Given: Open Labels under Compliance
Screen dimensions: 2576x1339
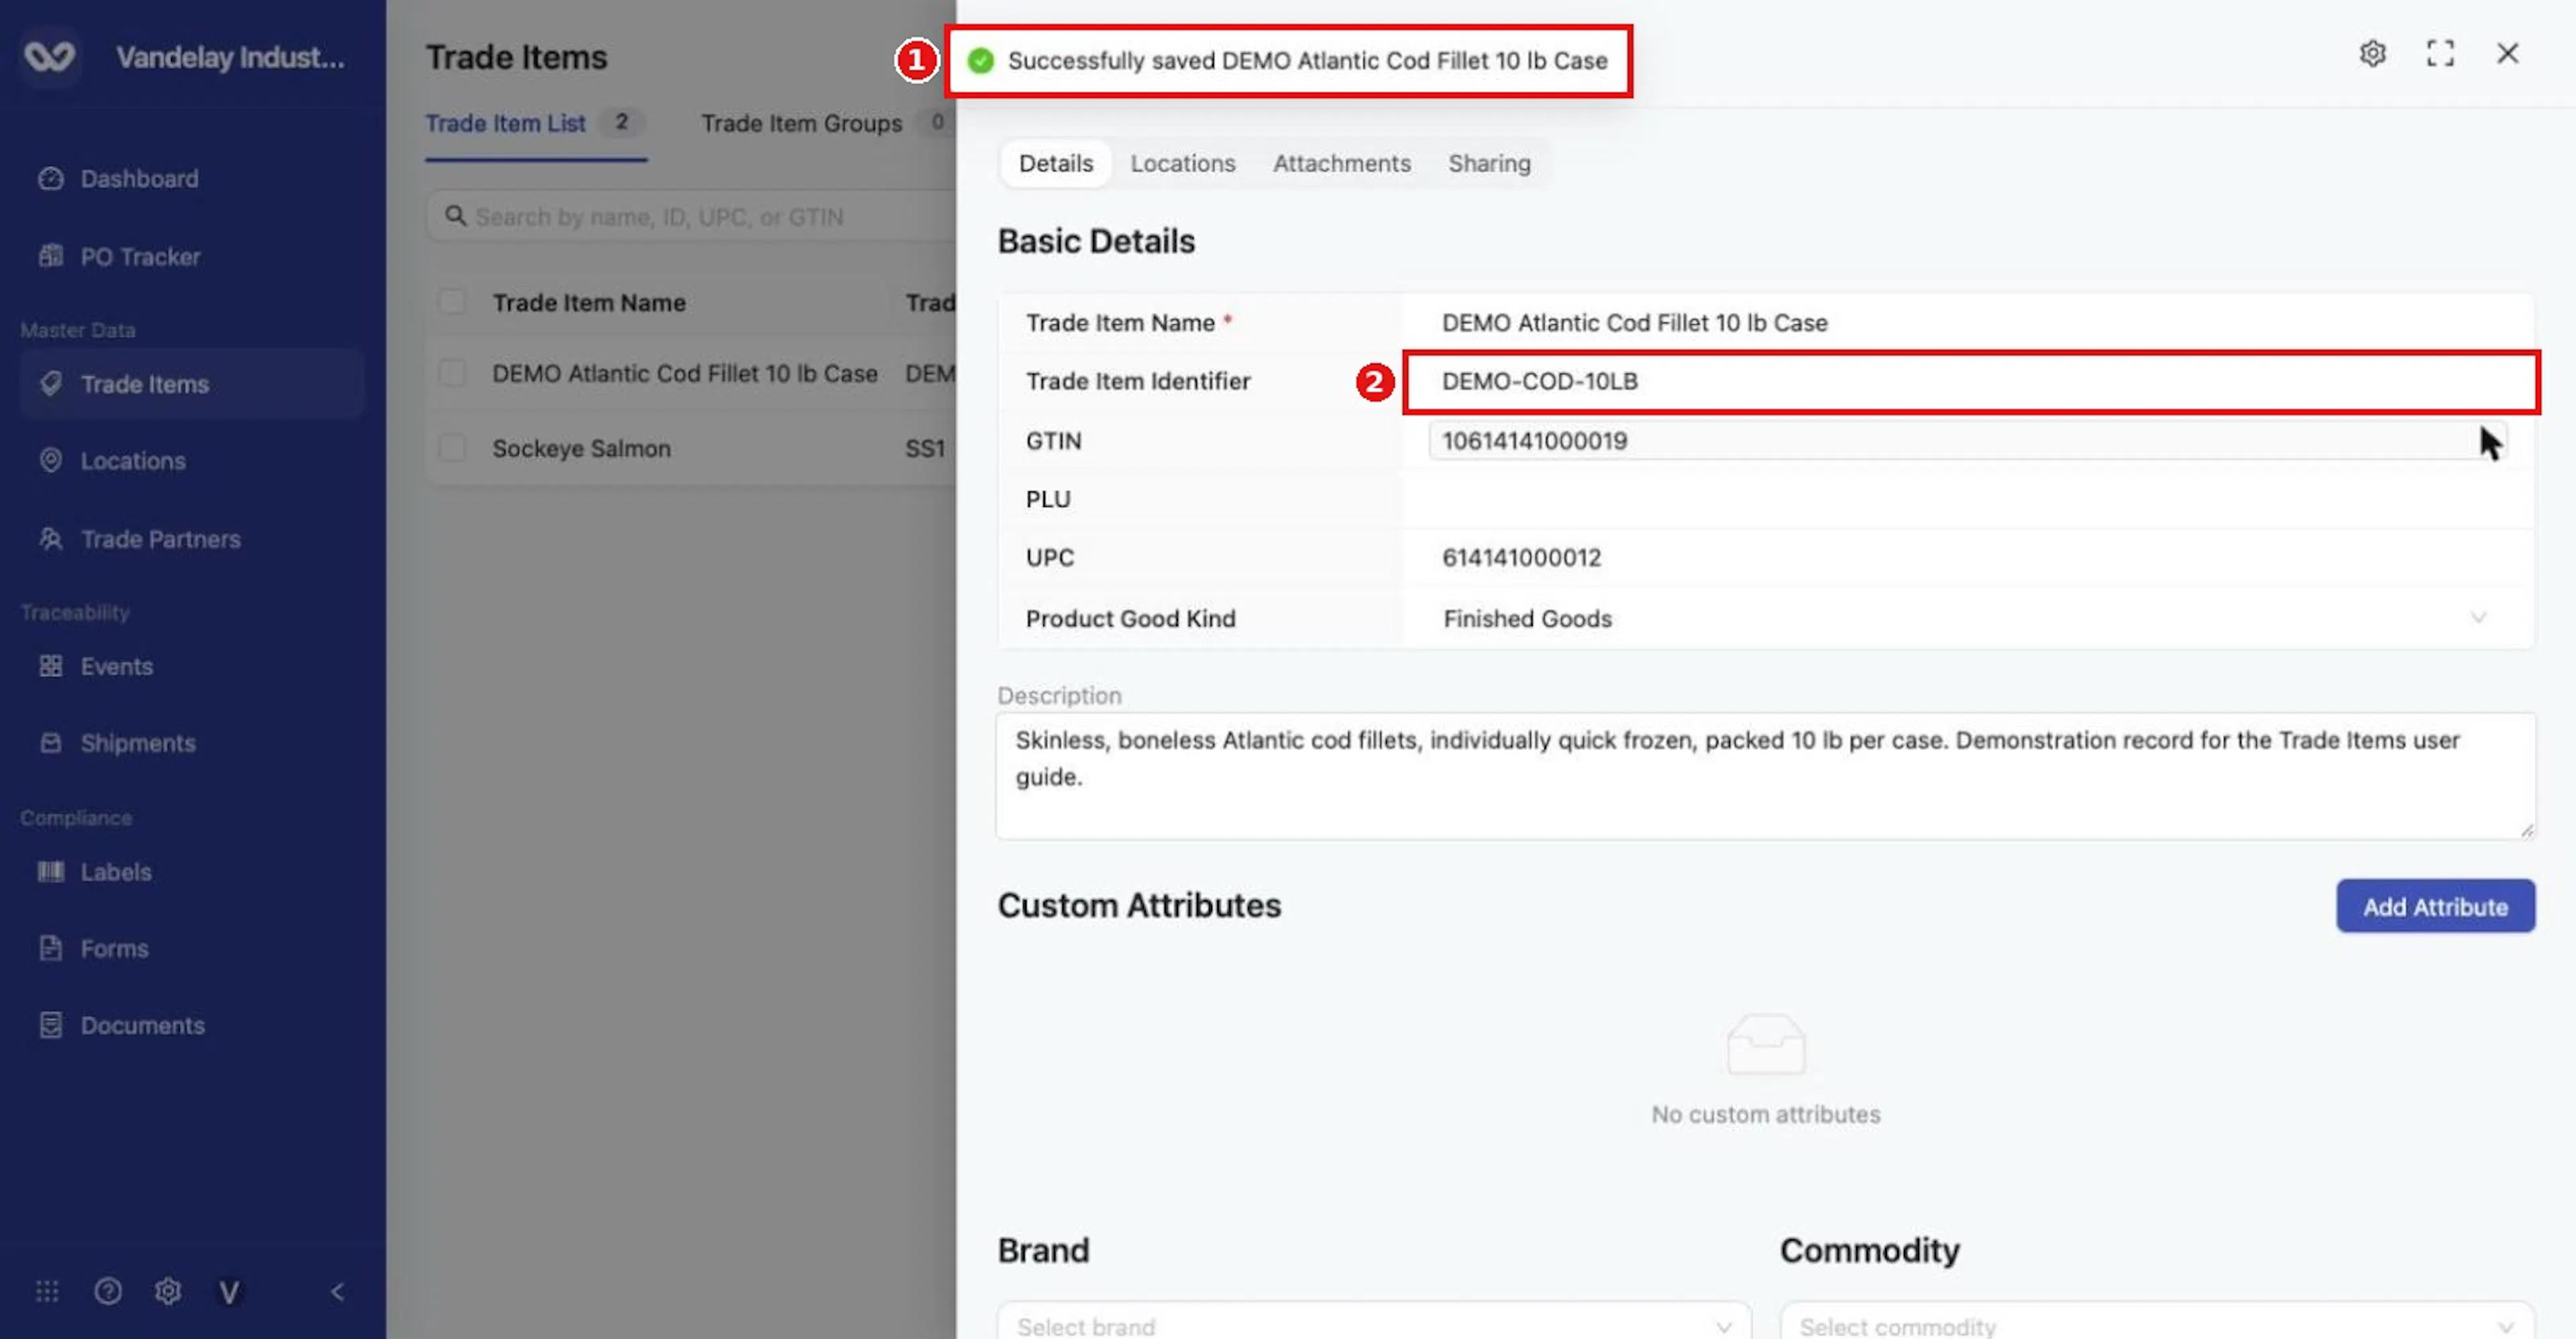Looking at the screenshot, I should (115, 872).
